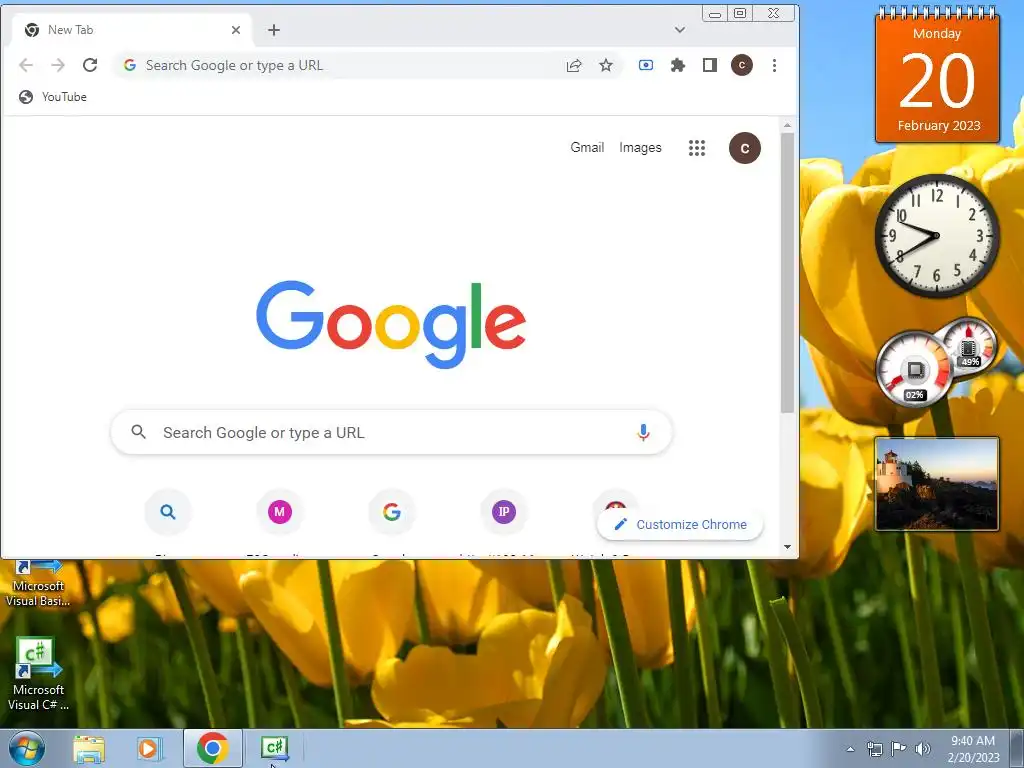This screenshot has width=1024, height=768.
Task: Click the Customize Chrome button
Action: (x=680, y=524)
